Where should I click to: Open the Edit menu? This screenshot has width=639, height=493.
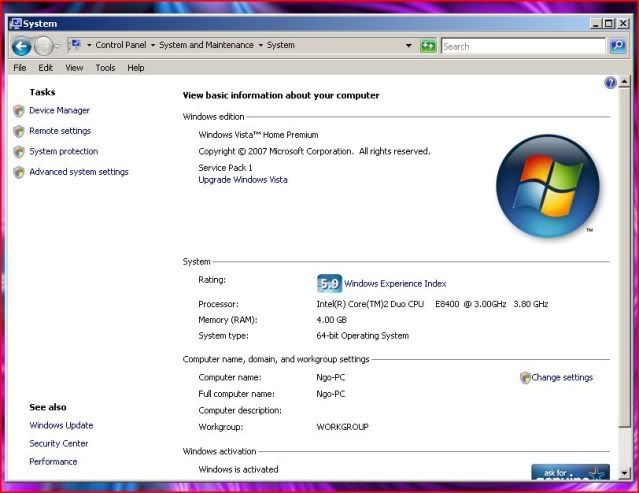[46, 68]
